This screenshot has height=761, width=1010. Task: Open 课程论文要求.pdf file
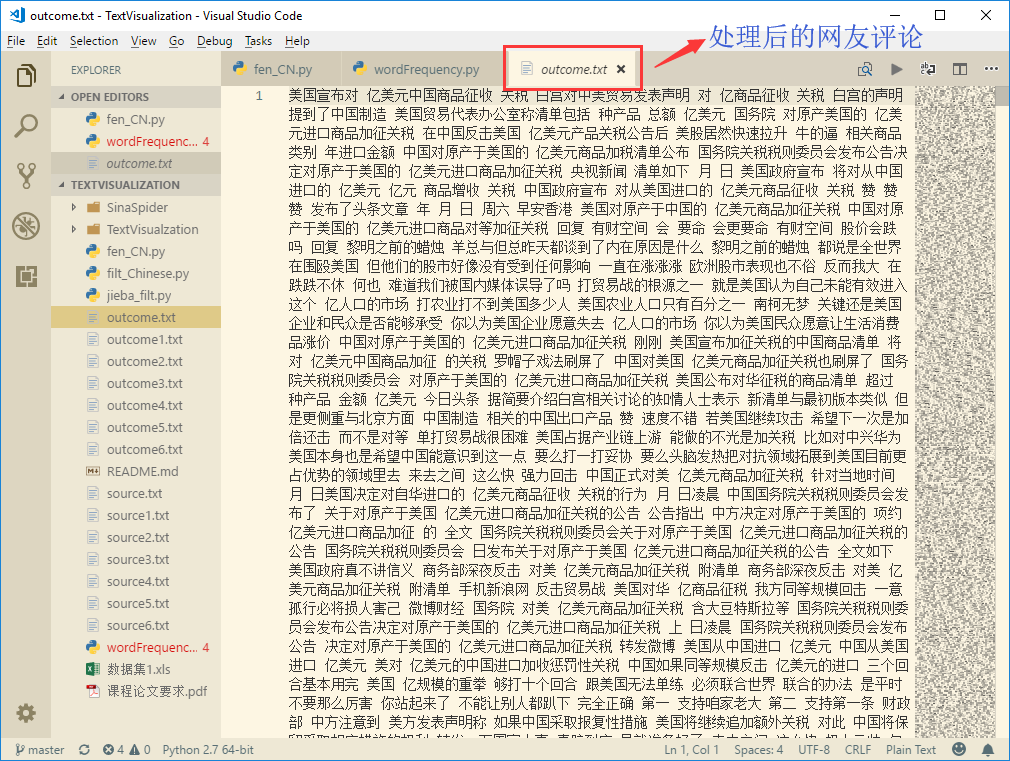point(136,691)
